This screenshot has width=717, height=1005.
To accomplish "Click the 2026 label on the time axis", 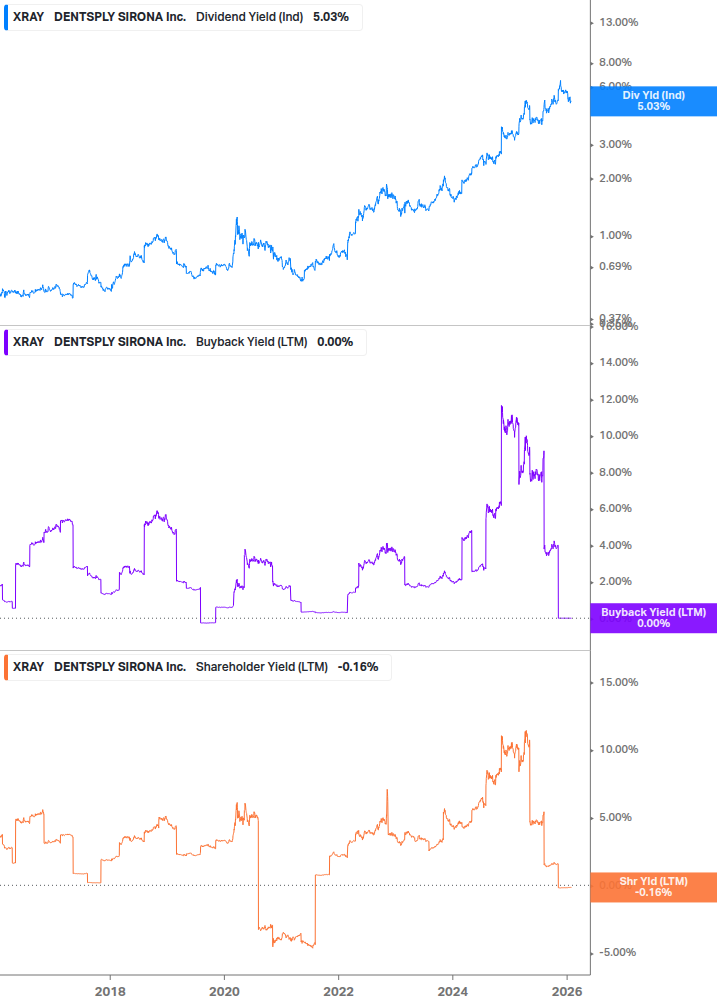I will [x=567, y=992].
